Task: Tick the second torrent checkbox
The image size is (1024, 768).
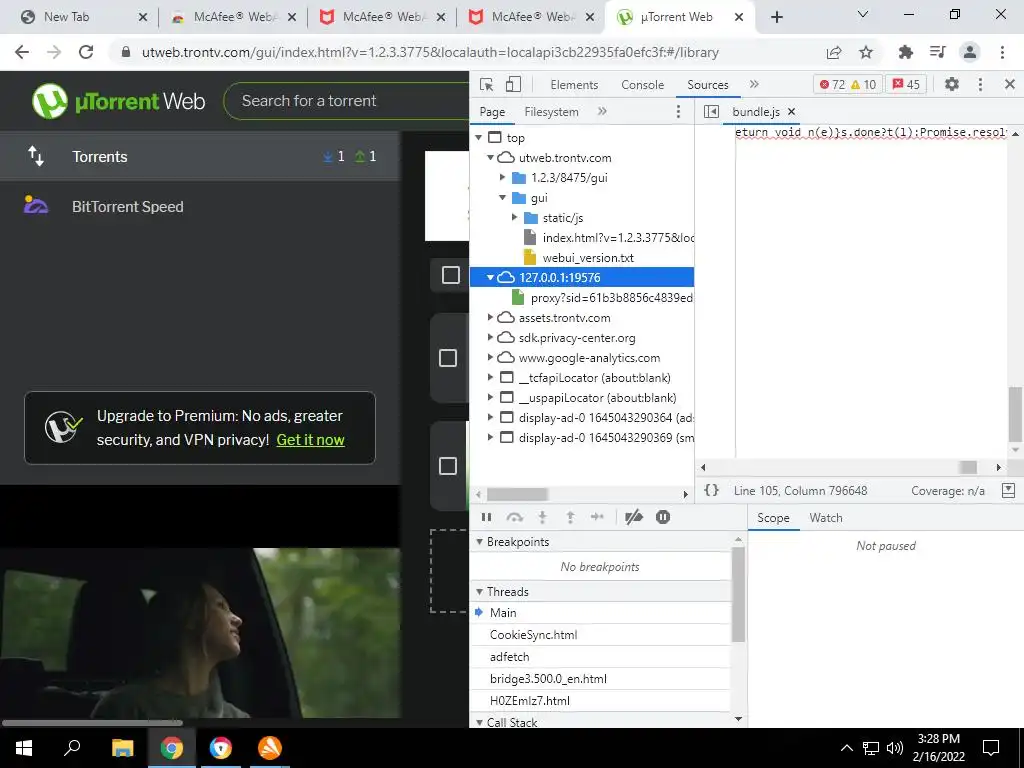Action: pos(448,358)
